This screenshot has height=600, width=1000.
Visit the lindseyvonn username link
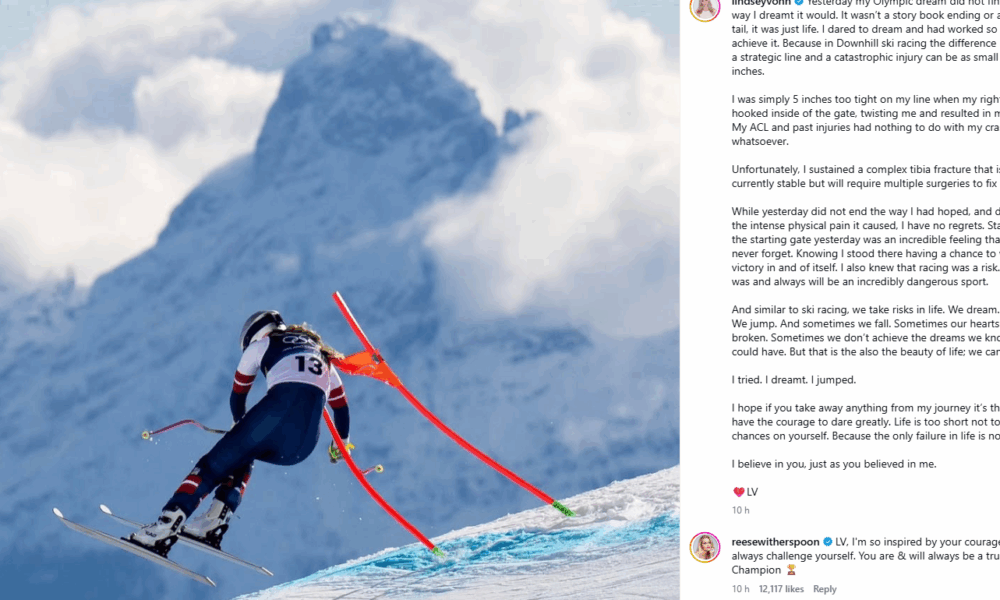(x=761, y=3)
